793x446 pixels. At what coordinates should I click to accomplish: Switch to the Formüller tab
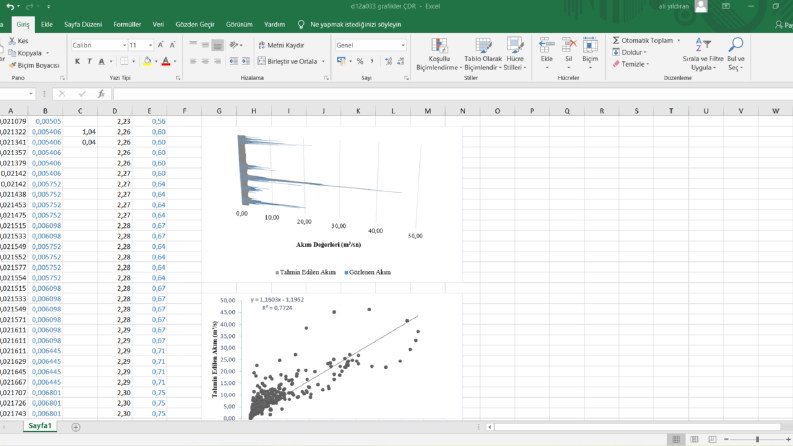(127, 24)
